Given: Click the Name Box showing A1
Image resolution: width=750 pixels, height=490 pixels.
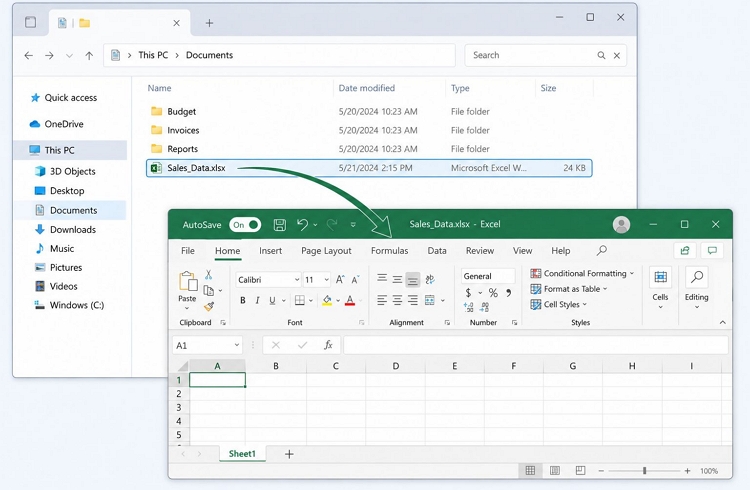Looking at the screenshot, I should tap(207, 345).
